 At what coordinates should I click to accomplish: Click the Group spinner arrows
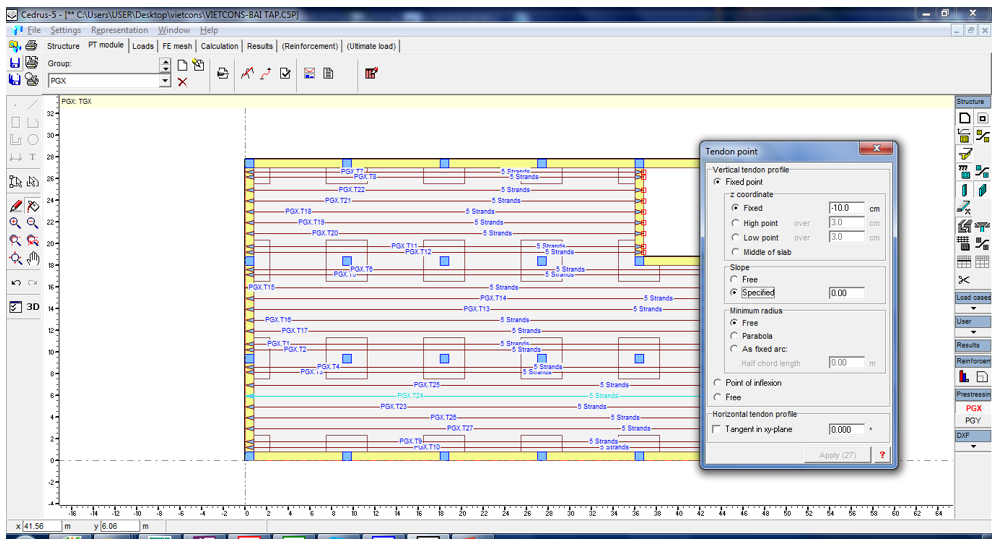(x=165, y=64)
